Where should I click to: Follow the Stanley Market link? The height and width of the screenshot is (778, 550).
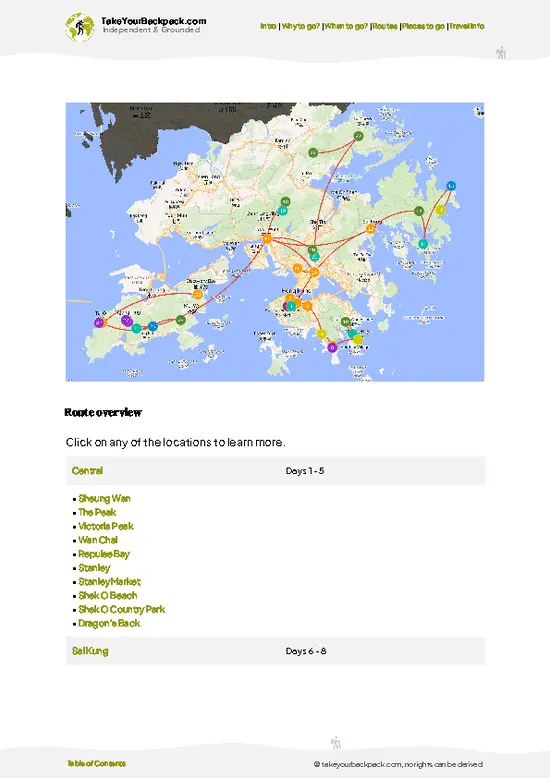[x=109, y=582]
